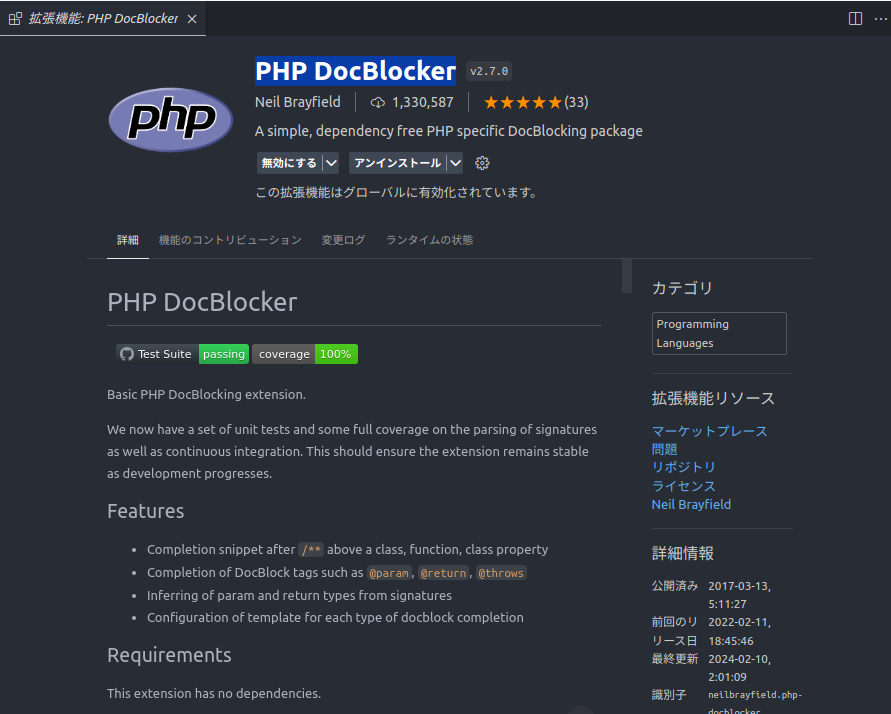
Task: Click the 無効にする button
Action: point(289,163)
